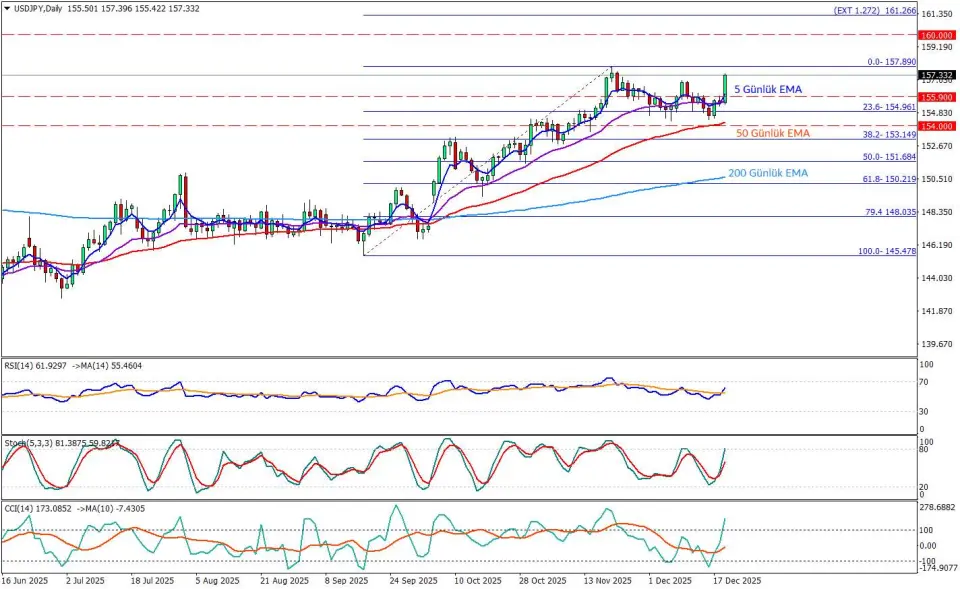
Task: Click the red 155.900 price tag
Action: [937, 97]
